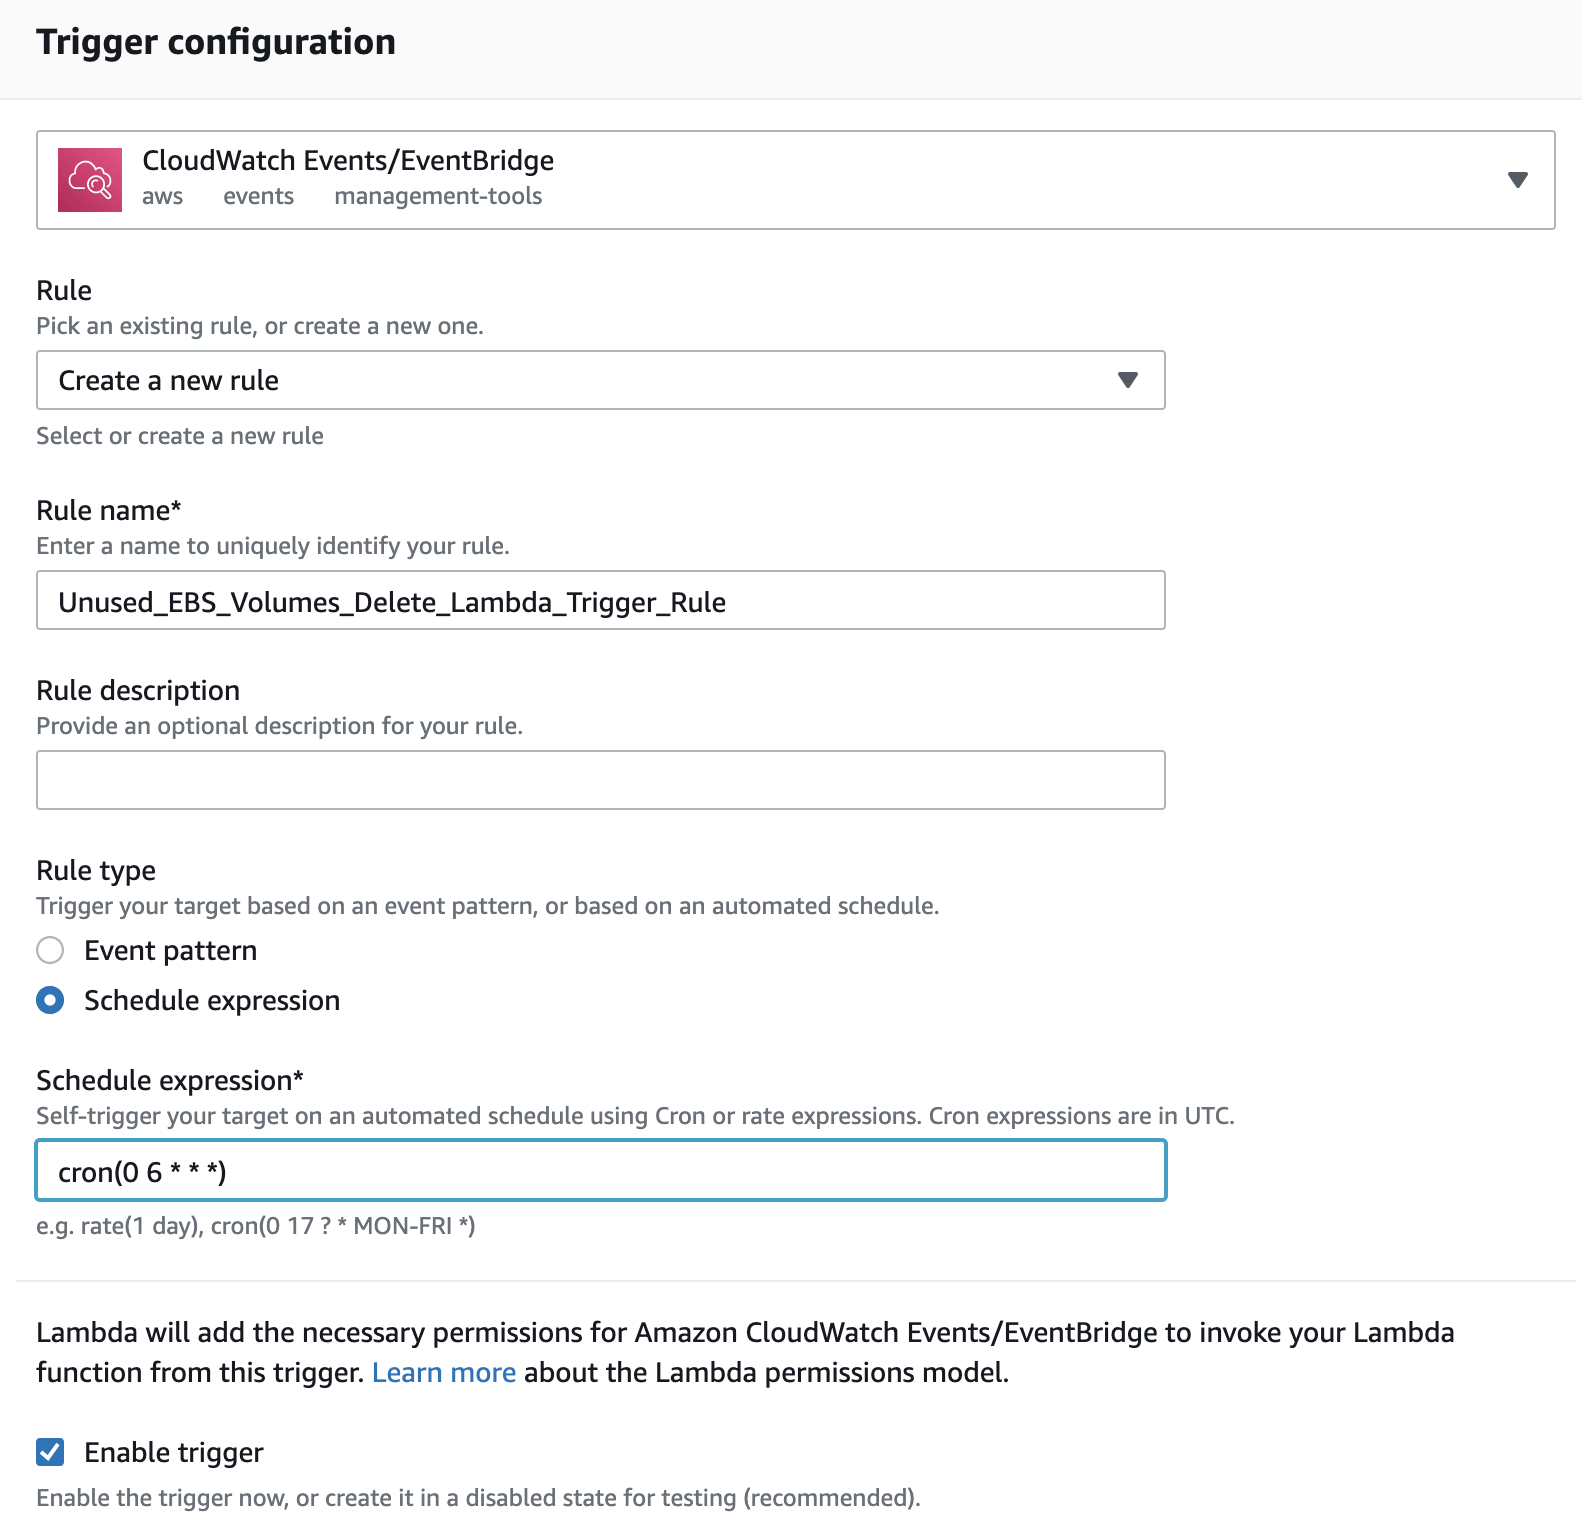Click the "Rule name*" field label
The height and width of the screenshot is (1528, 1582).
coord(109,511)
